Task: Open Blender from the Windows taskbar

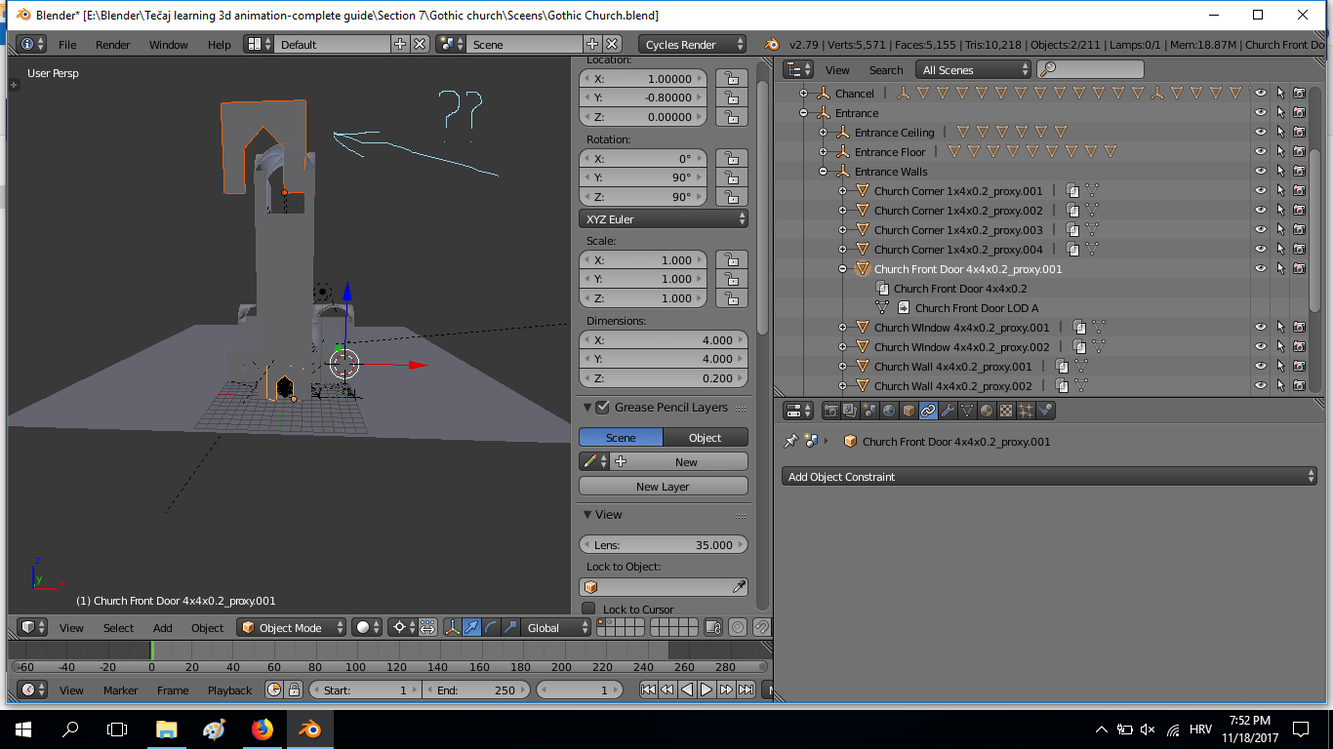Action: click(310, 729)
